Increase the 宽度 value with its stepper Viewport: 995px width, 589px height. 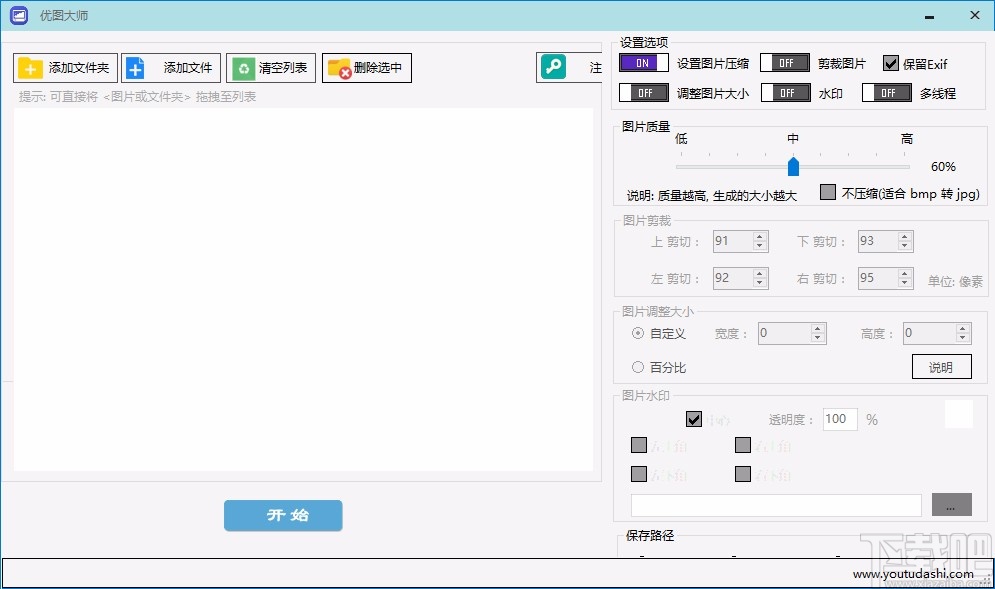tap(815, 328)
